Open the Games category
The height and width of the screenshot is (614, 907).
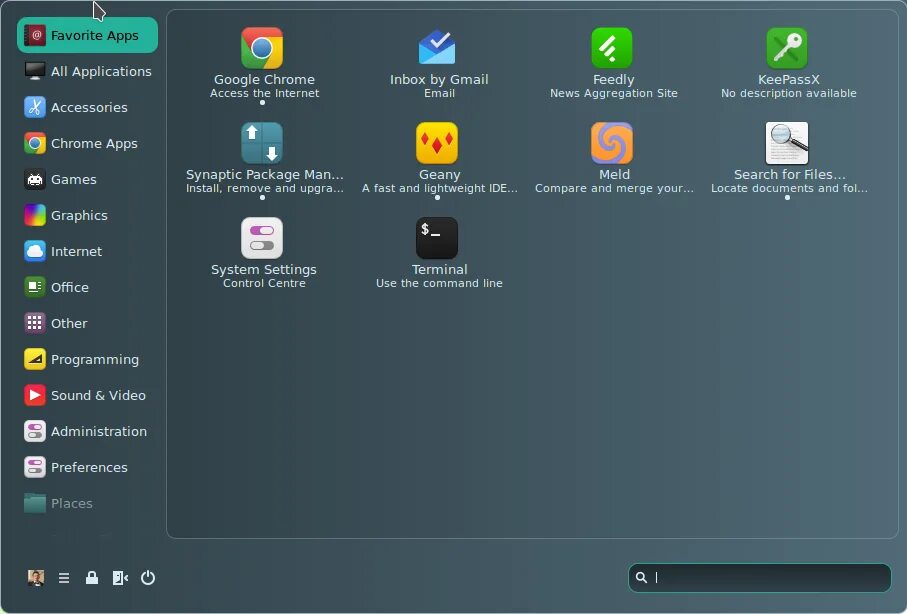87,179
